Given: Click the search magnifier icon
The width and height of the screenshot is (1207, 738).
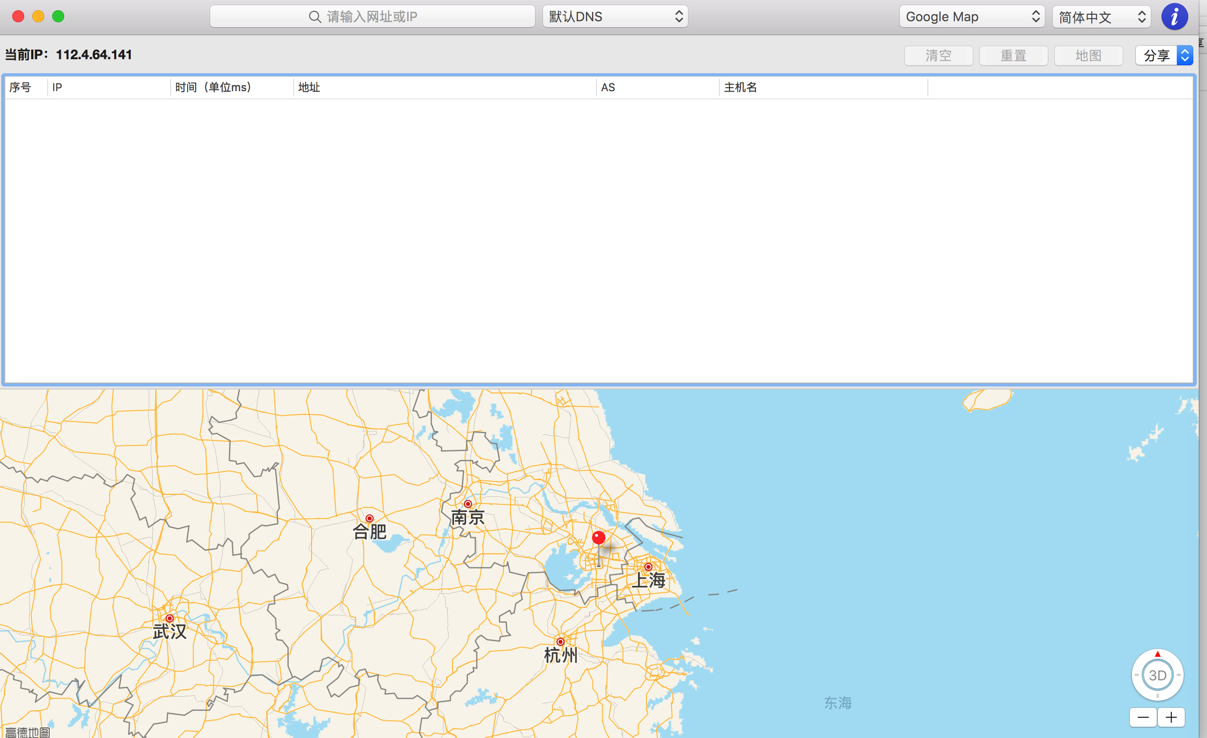Looking at the screenshot, I should tap(315, 17).
